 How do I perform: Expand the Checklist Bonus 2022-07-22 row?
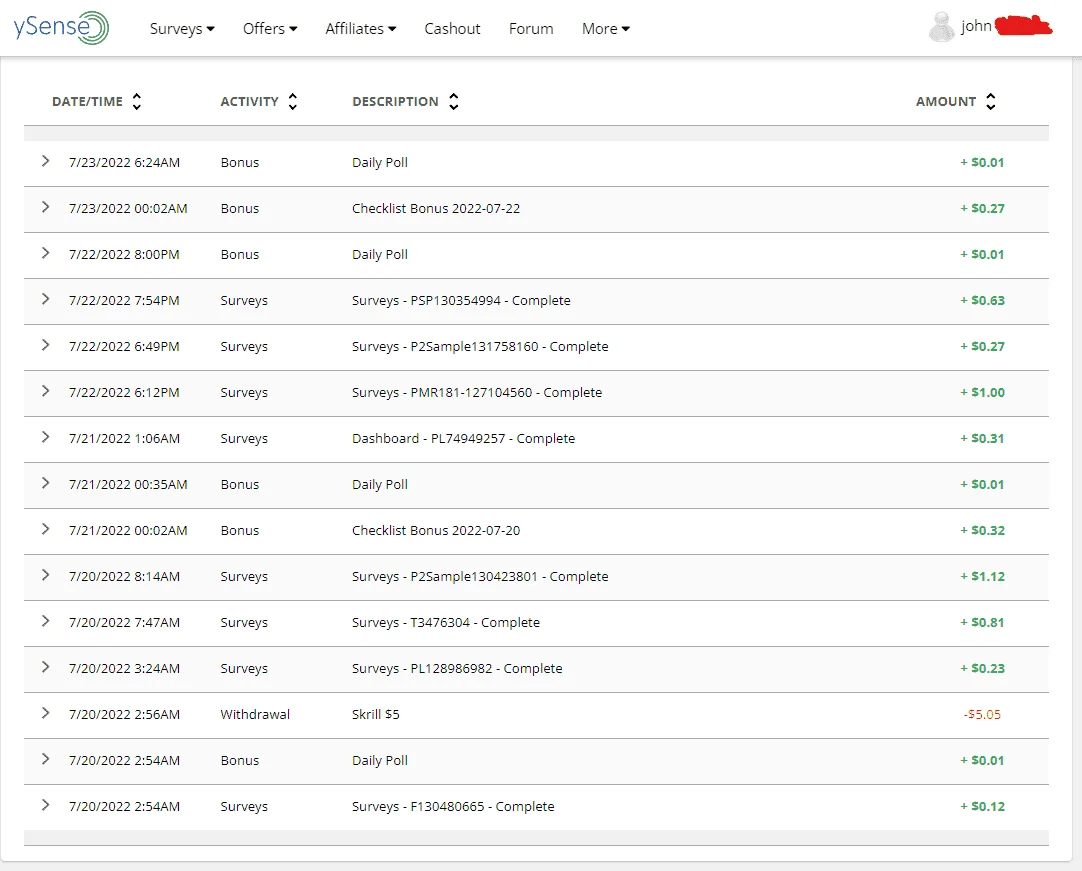click(46, 207)
